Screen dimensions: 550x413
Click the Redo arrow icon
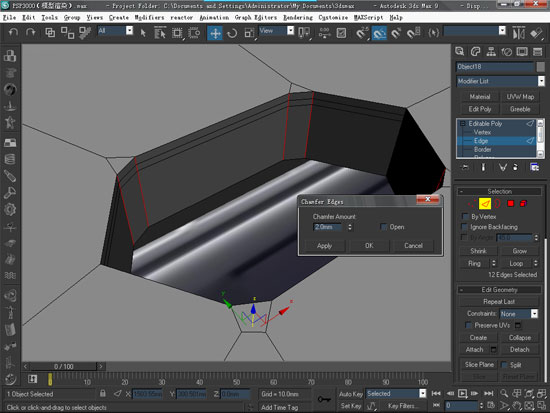31,33
